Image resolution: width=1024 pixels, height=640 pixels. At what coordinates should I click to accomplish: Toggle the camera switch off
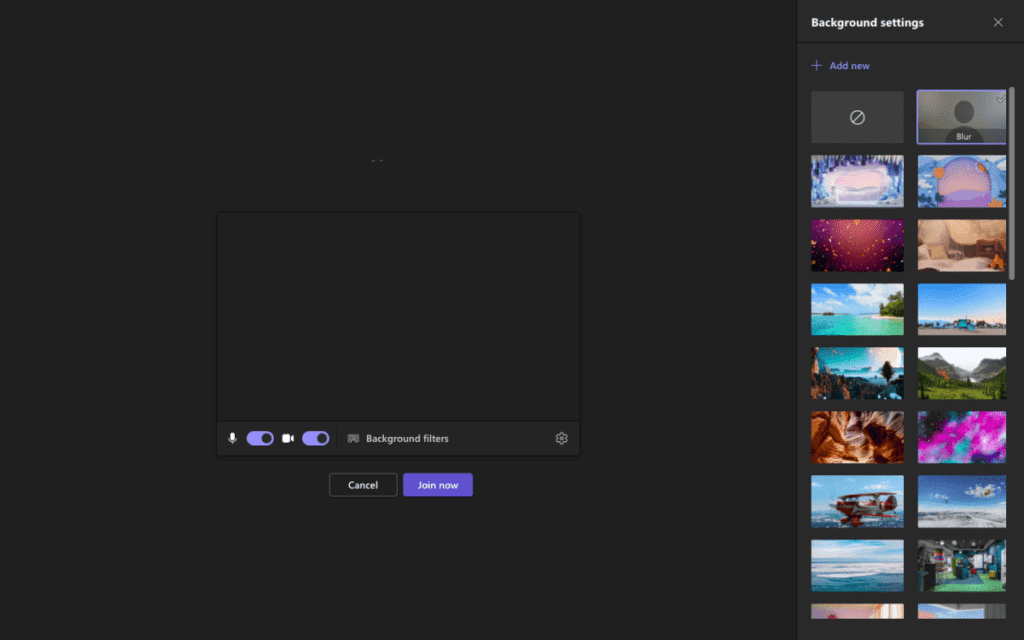315,438
